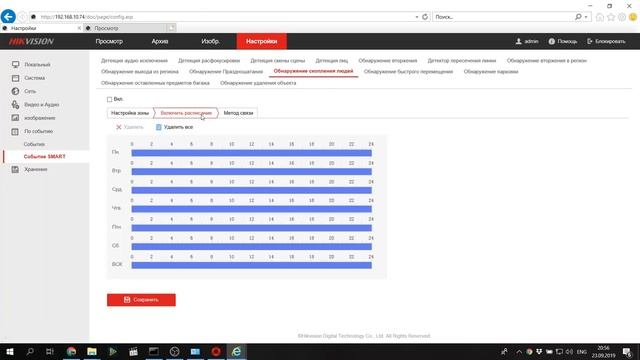Select the Defocus Detection tab

(209, 60)
